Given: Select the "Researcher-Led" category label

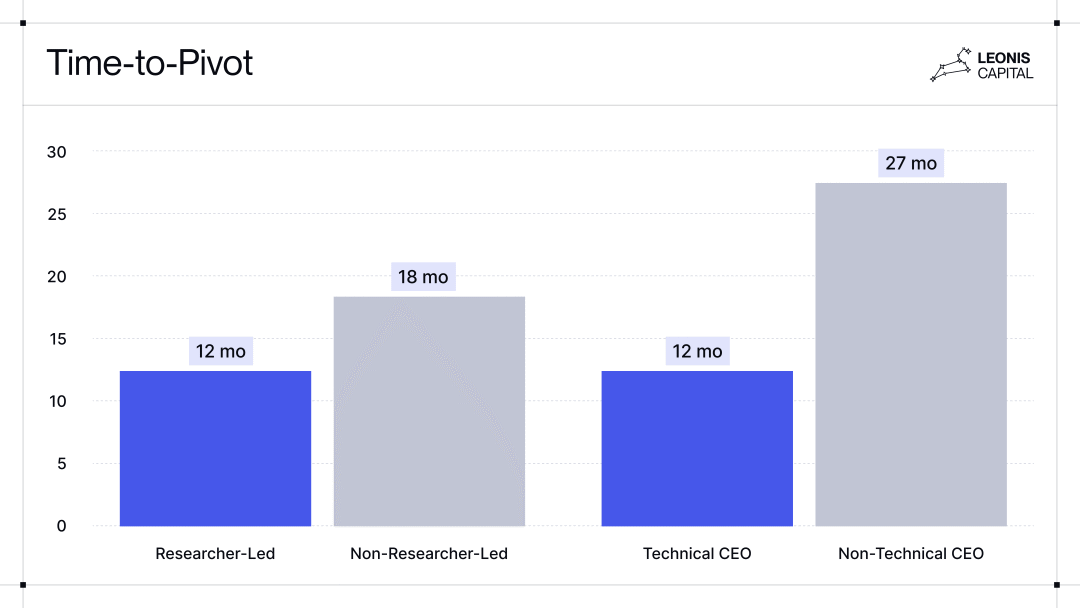Looking at the screenshot, I should [x=215, y=553].
